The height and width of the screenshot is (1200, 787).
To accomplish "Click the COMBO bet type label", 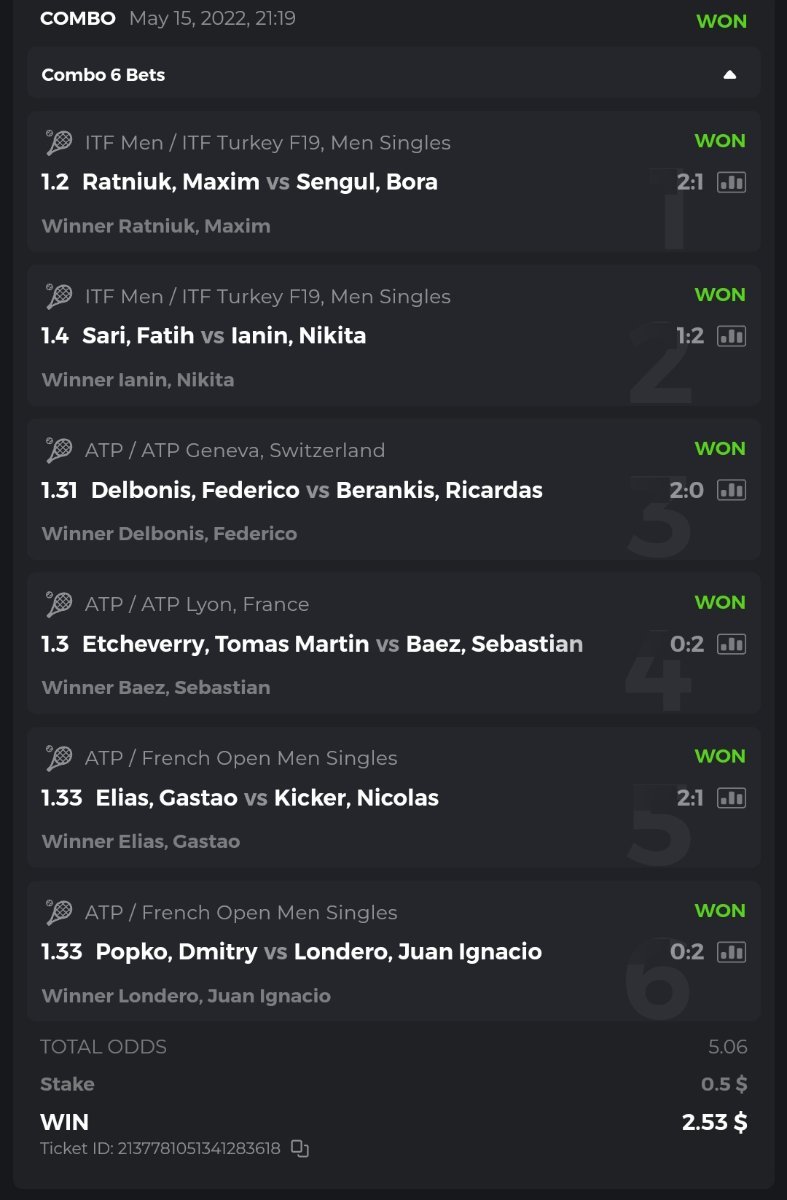I will tap(78, 18).
